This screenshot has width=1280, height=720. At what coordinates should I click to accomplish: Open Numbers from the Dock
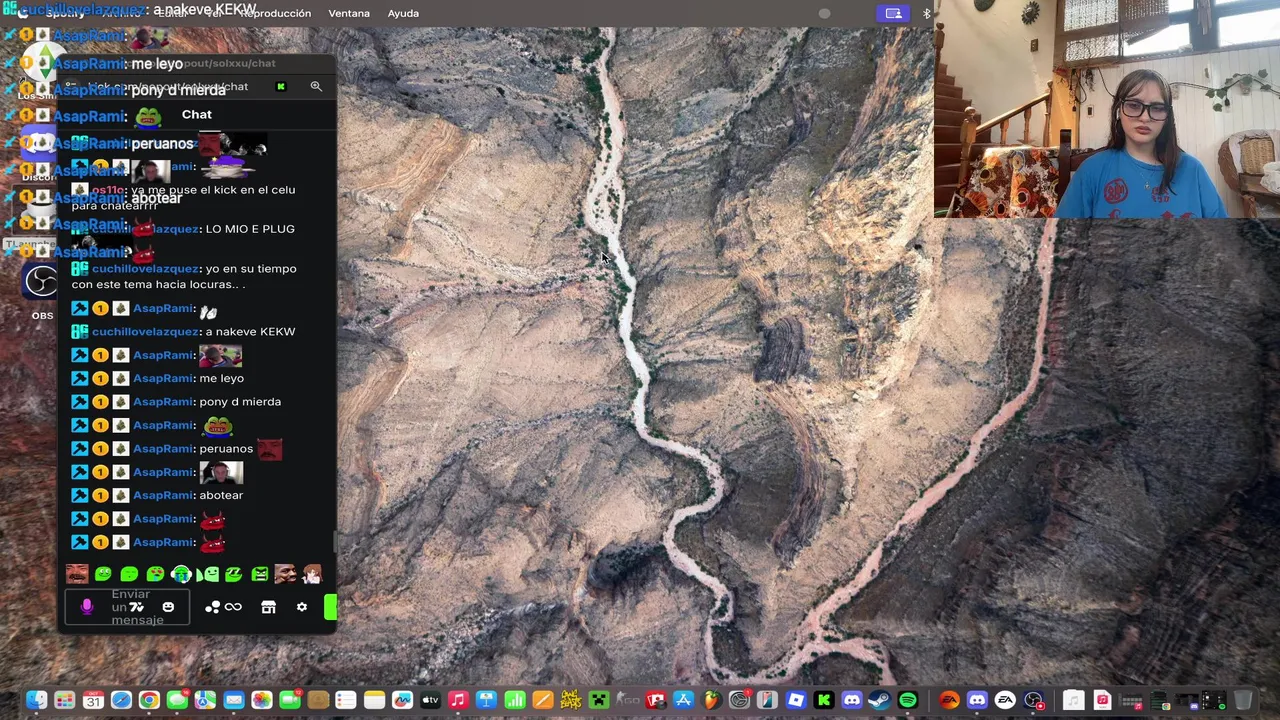[515, 700]
